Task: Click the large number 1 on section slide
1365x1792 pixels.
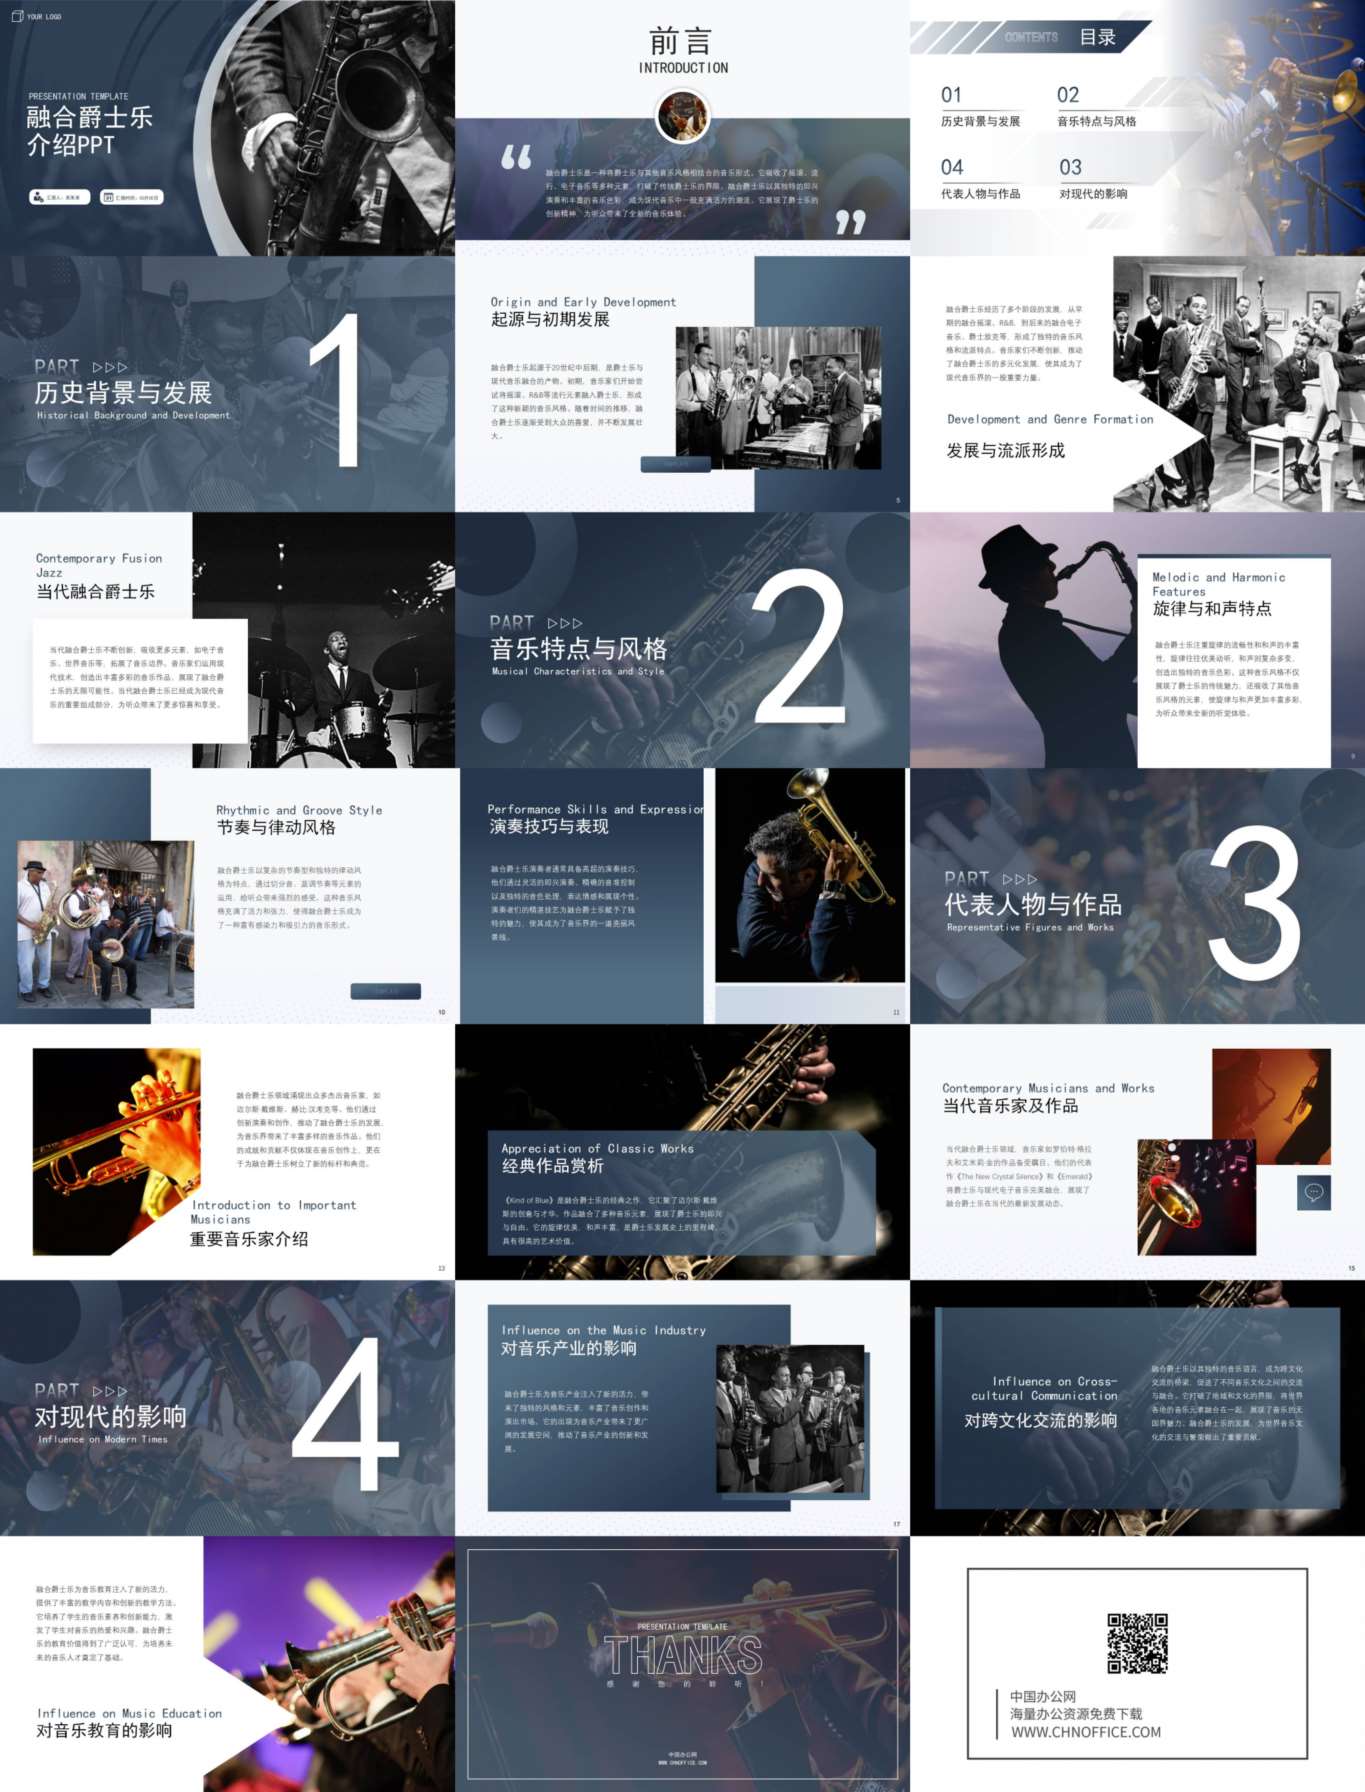Action: (x=335, y=390)
